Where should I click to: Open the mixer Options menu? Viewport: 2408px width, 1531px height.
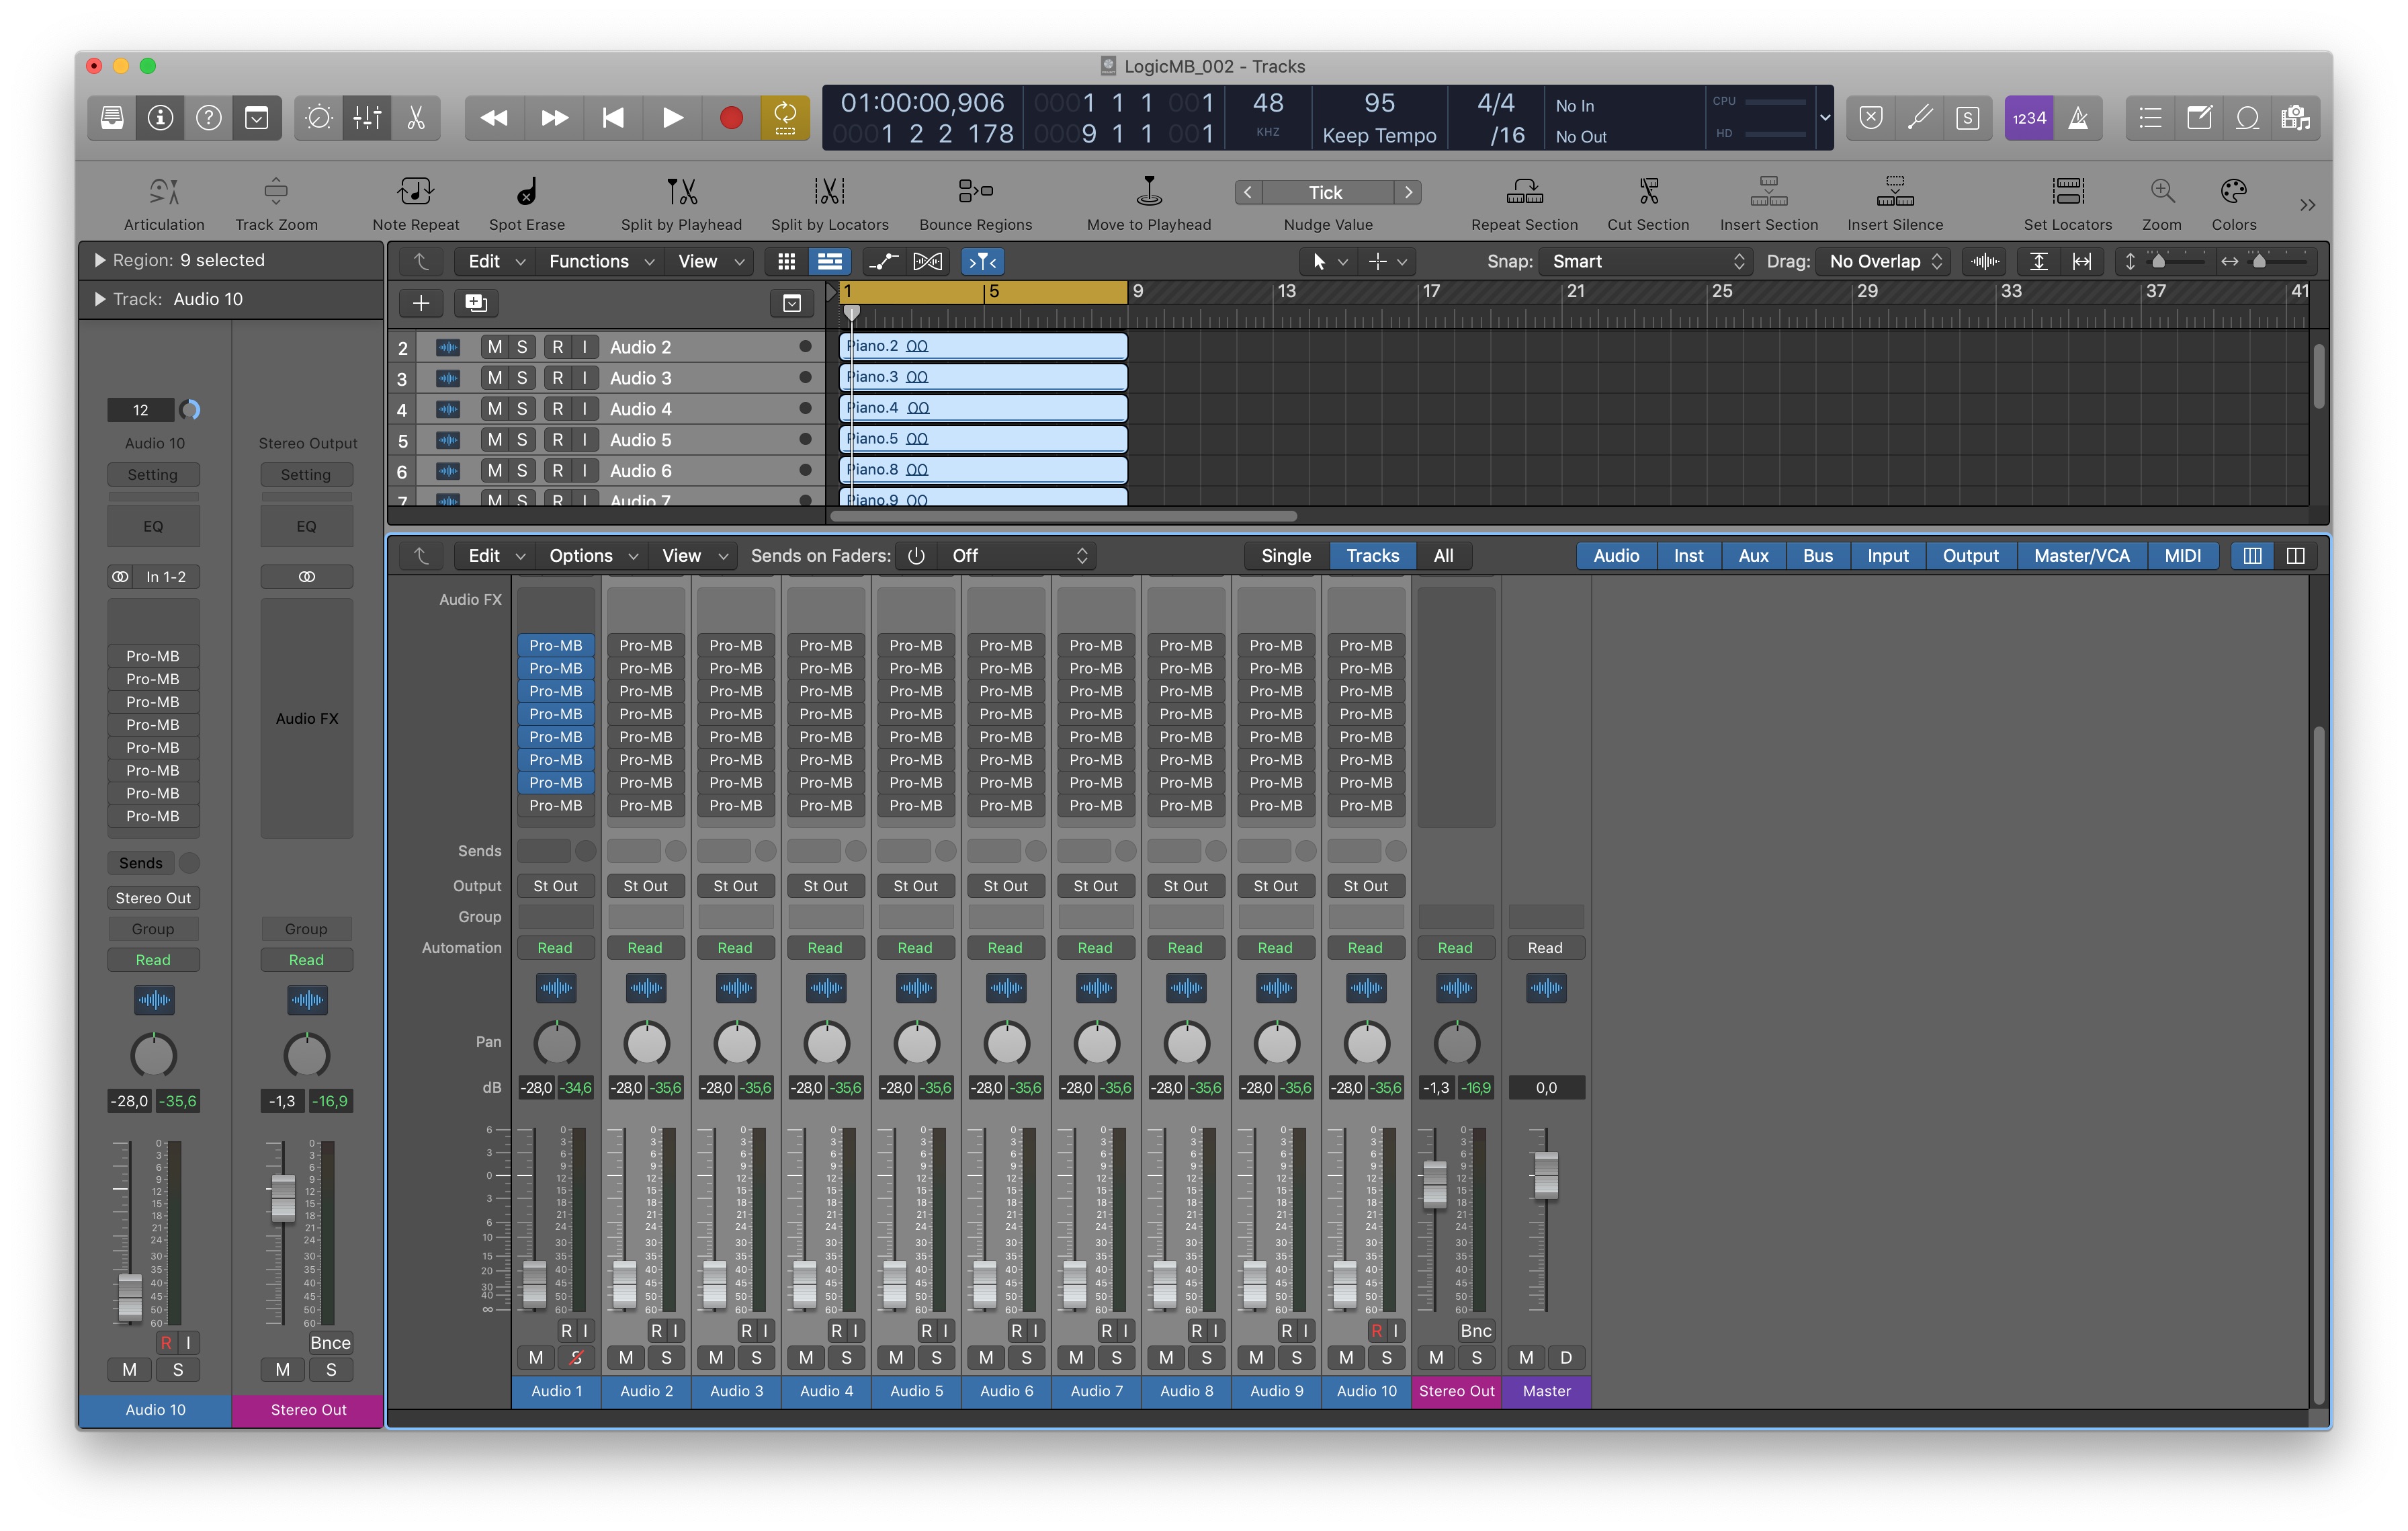(592, 556)
